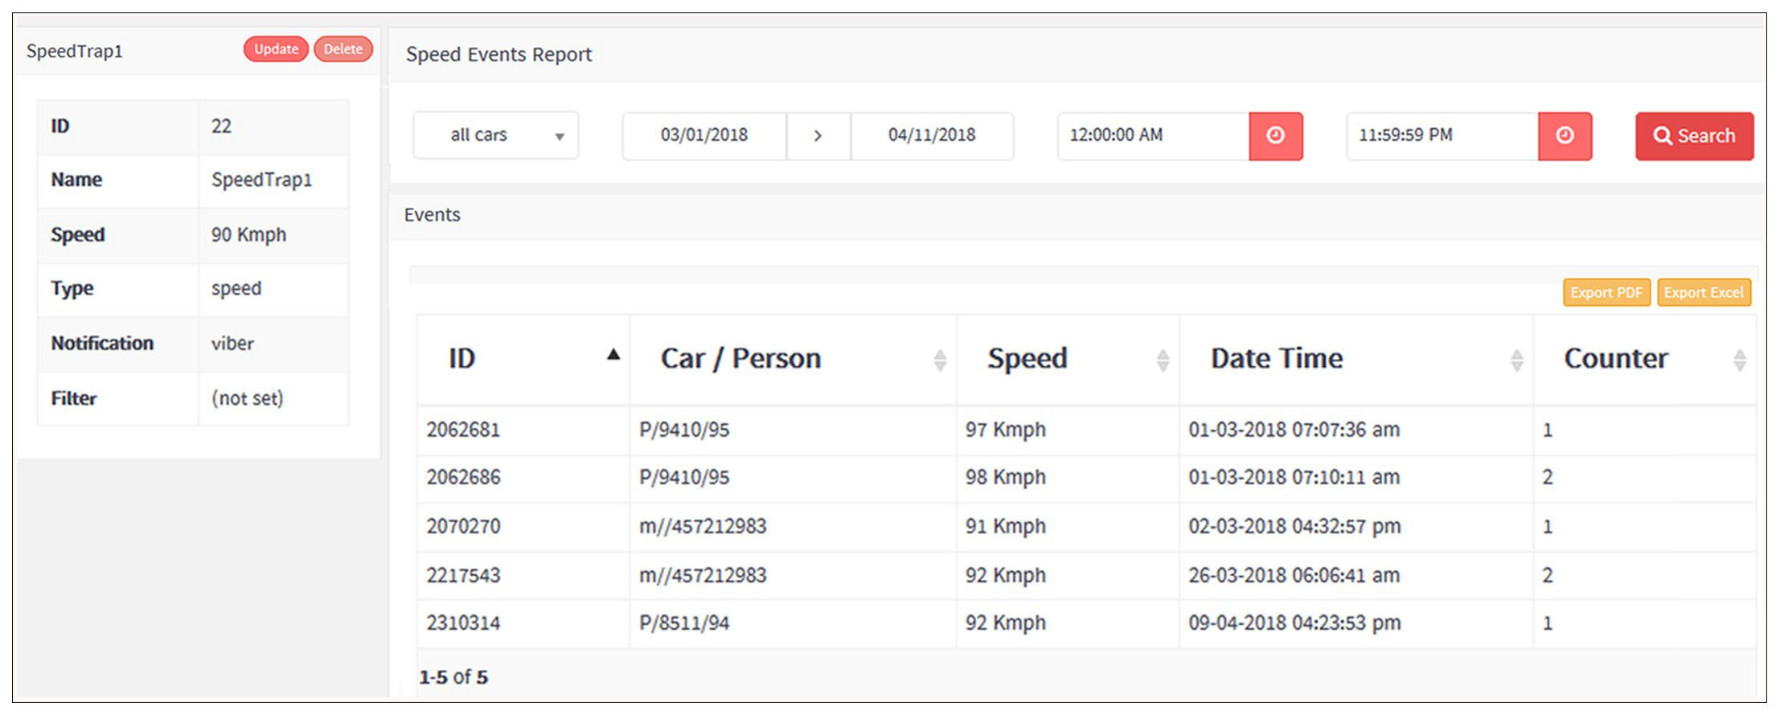This screenshot has width=1782, height=720.
Task: Sort table by Car / Person column
Action: point(939,360)
